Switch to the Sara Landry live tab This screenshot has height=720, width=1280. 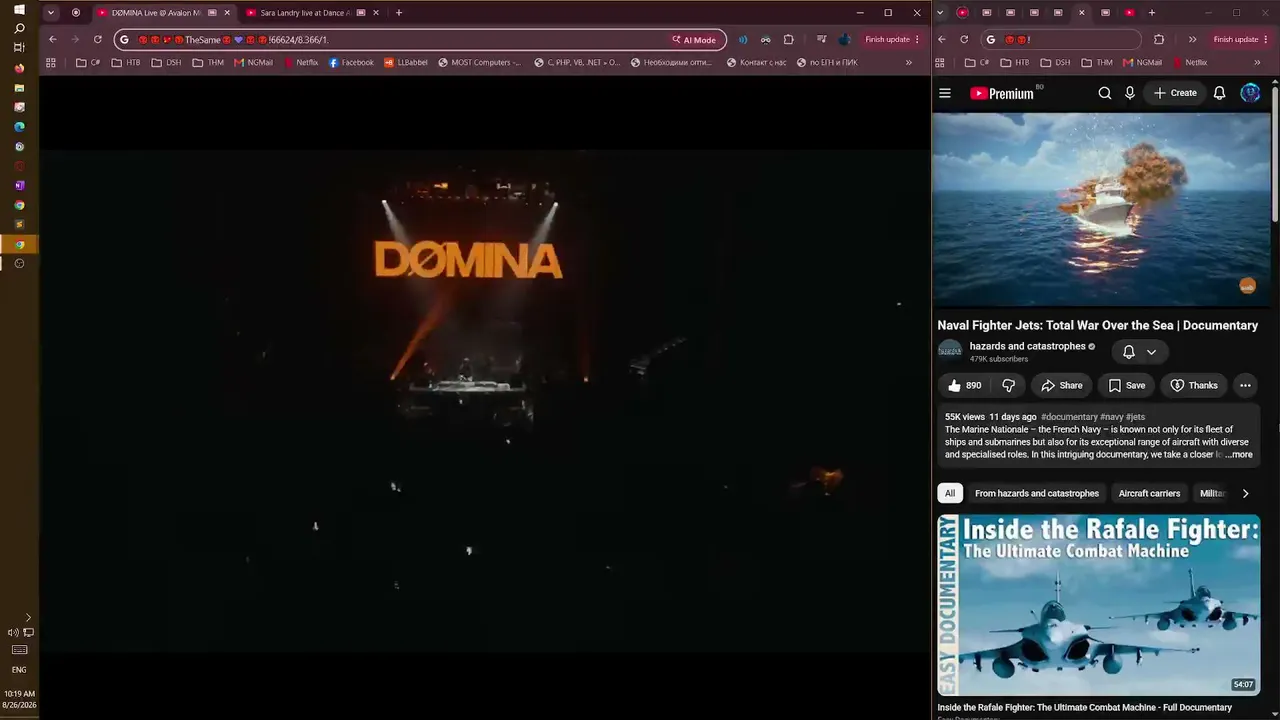[312, 13]
